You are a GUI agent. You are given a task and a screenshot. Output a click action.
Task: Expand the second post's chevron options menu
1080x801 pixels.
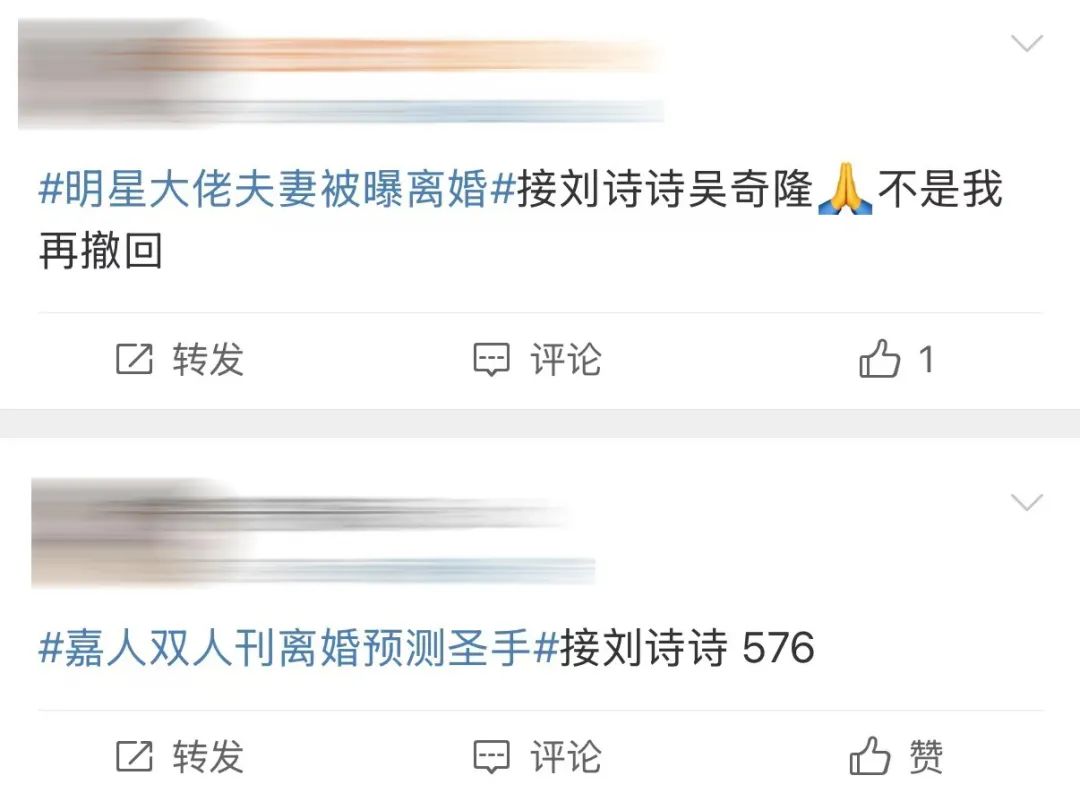(x=1027, y=502)
